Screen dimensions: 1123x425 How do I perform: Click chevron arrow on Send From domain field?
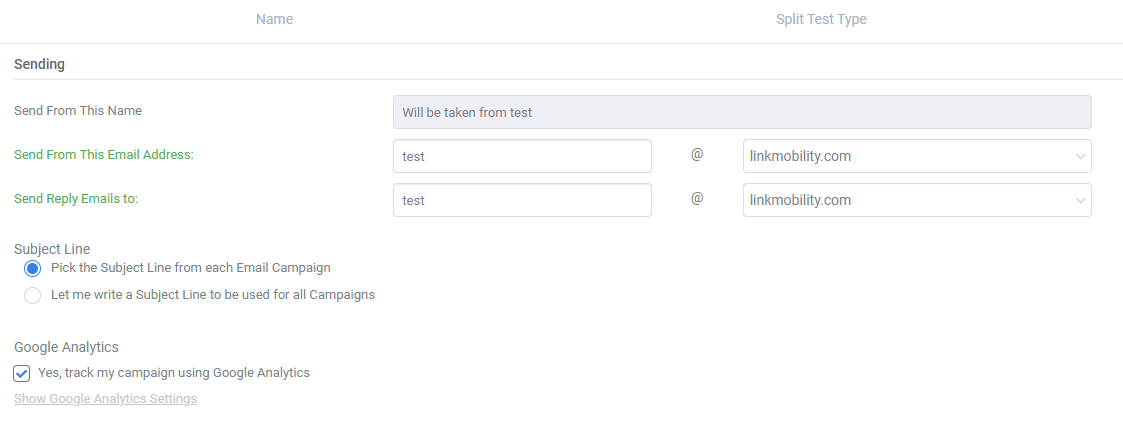[x=1080, y=157]
